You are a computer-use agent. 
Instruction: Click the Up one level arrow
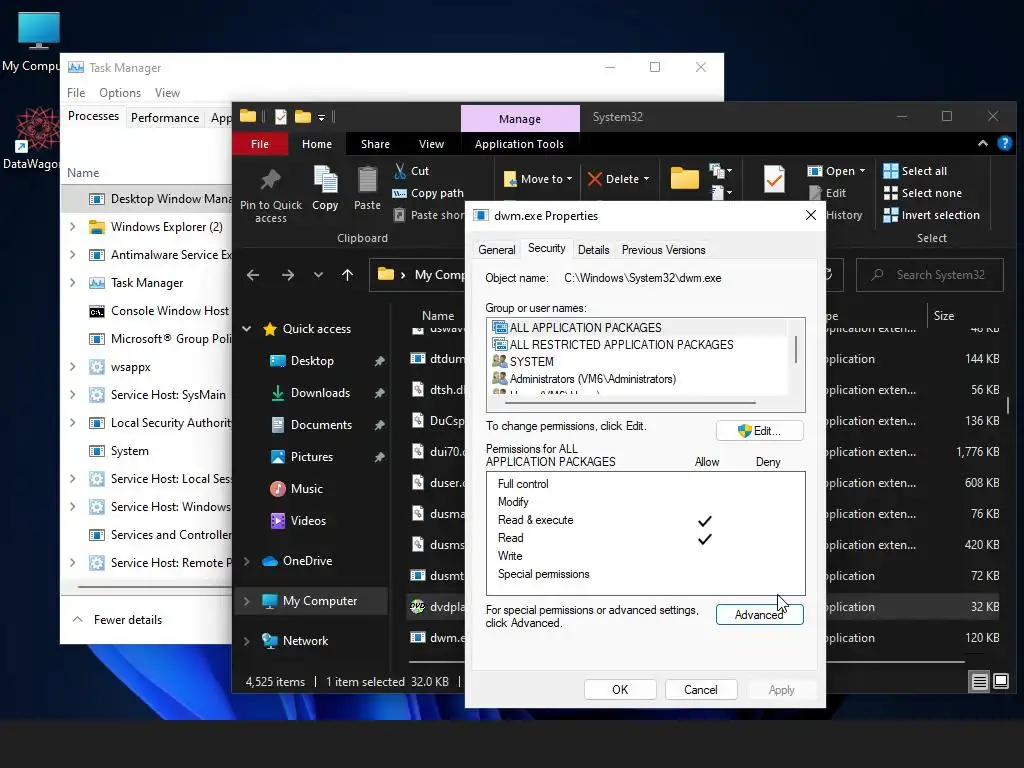click(x=347, y=276)
